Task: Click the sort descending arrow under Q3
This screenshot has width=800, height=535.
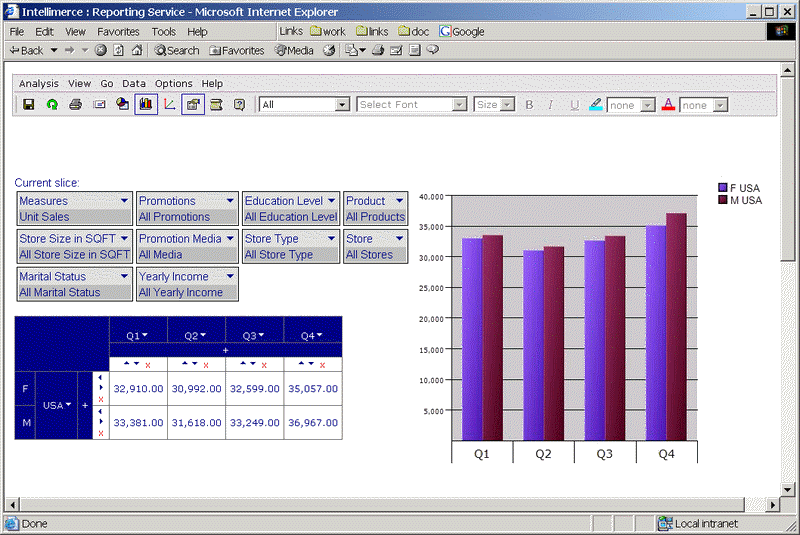Action: point(253,364)
